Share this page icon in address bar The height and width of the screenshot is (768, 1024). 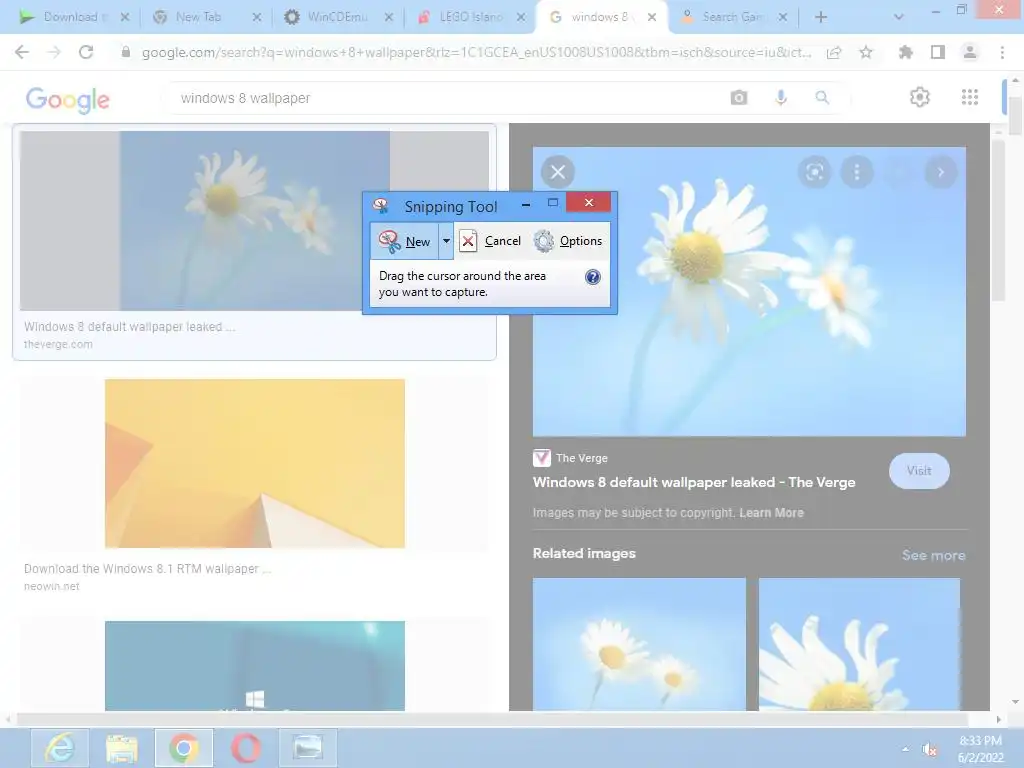pyautogui.click(x=833, y=52)
